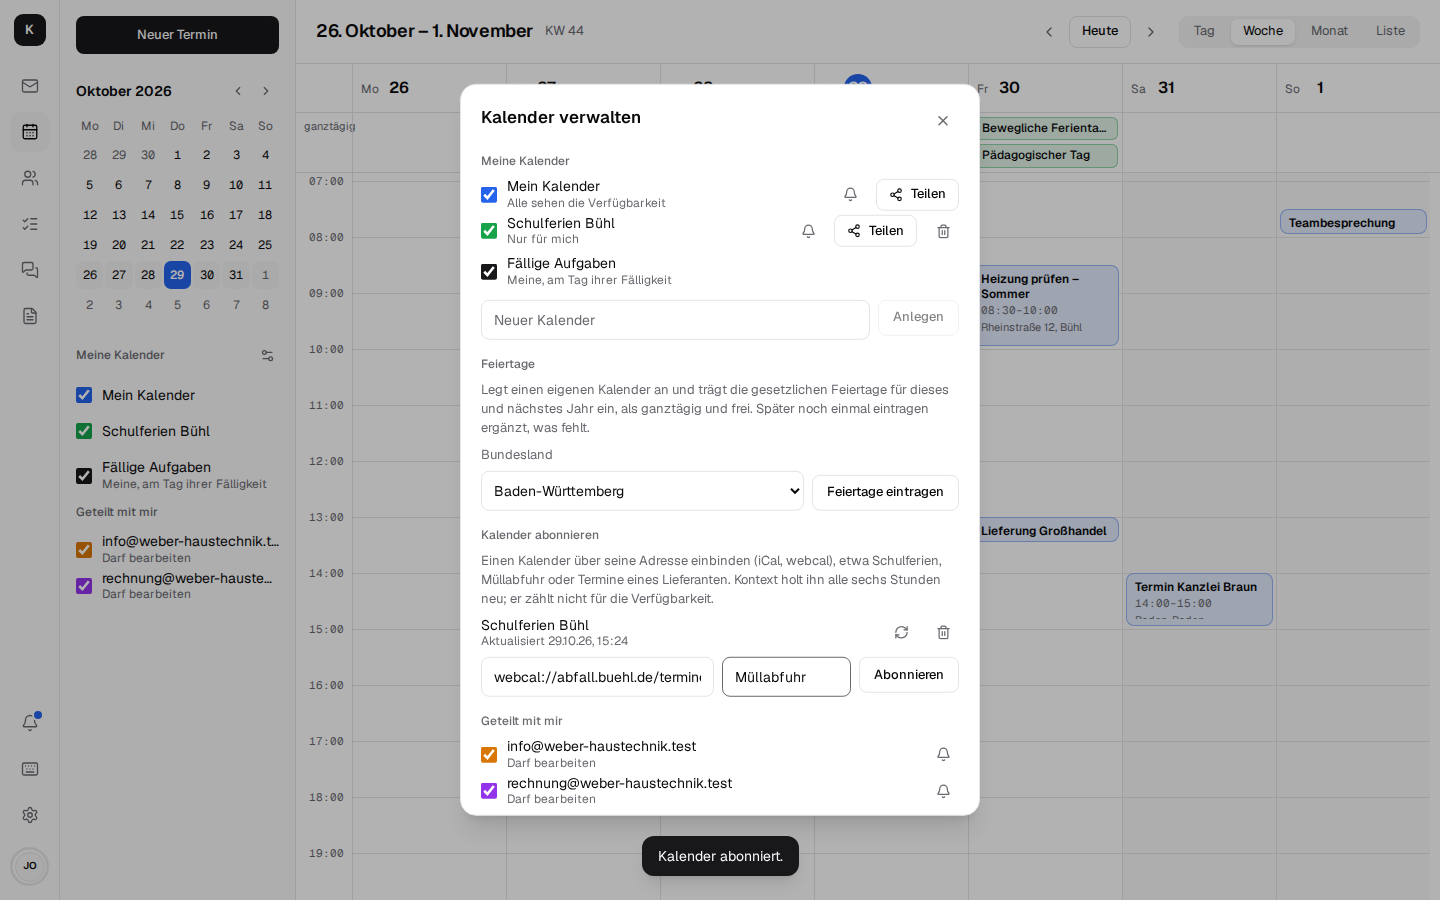Open the mail icon in the left sidebar
This screenshot has width=1440, height=900.
[30, 86]
